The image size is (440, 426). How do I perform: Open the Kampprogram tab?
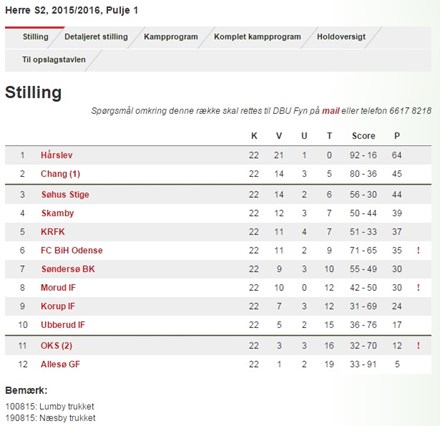[171, 37]
